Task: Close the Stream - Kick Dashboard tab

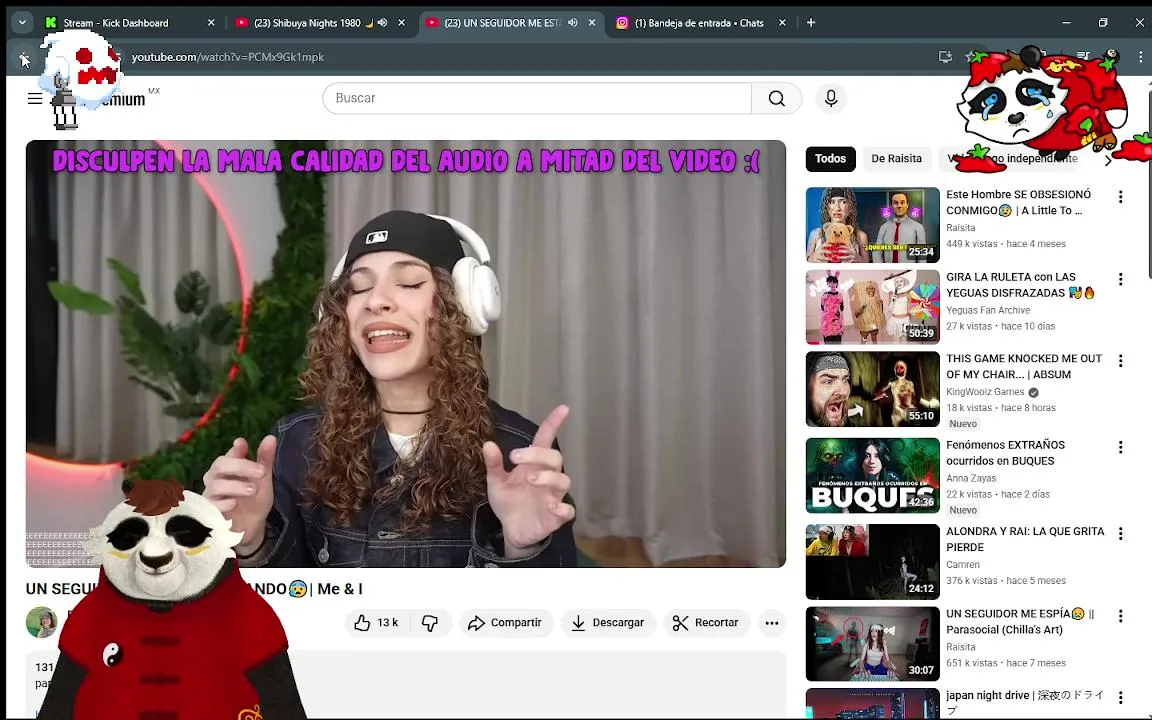Action: [x=211, y=23]
